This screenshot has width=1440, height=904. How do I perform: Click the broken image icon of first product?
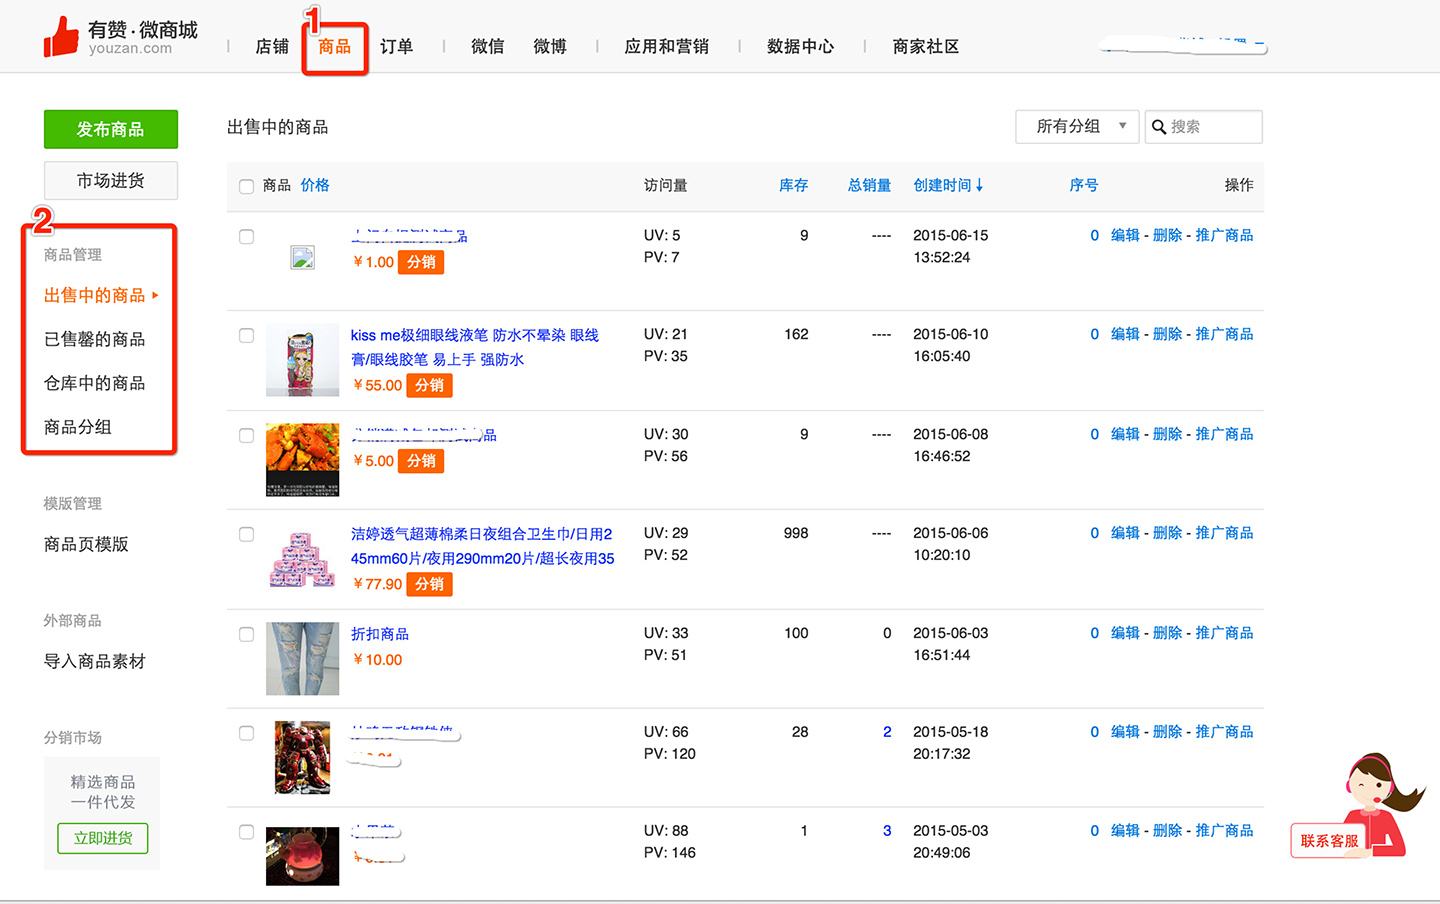tap(302, 258)
